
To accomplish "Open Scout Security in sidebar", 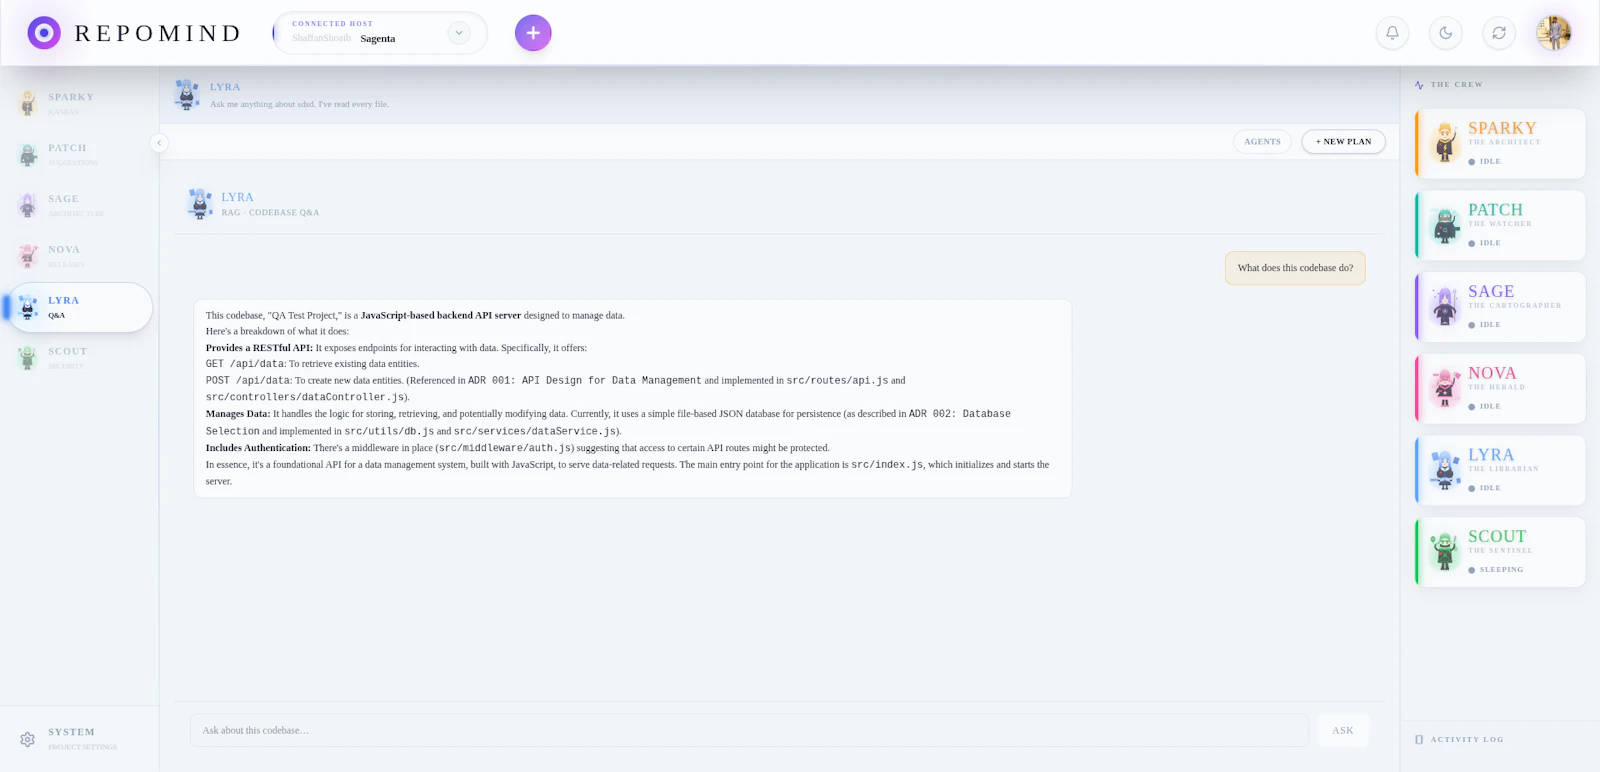I will (x=78, y=358).
